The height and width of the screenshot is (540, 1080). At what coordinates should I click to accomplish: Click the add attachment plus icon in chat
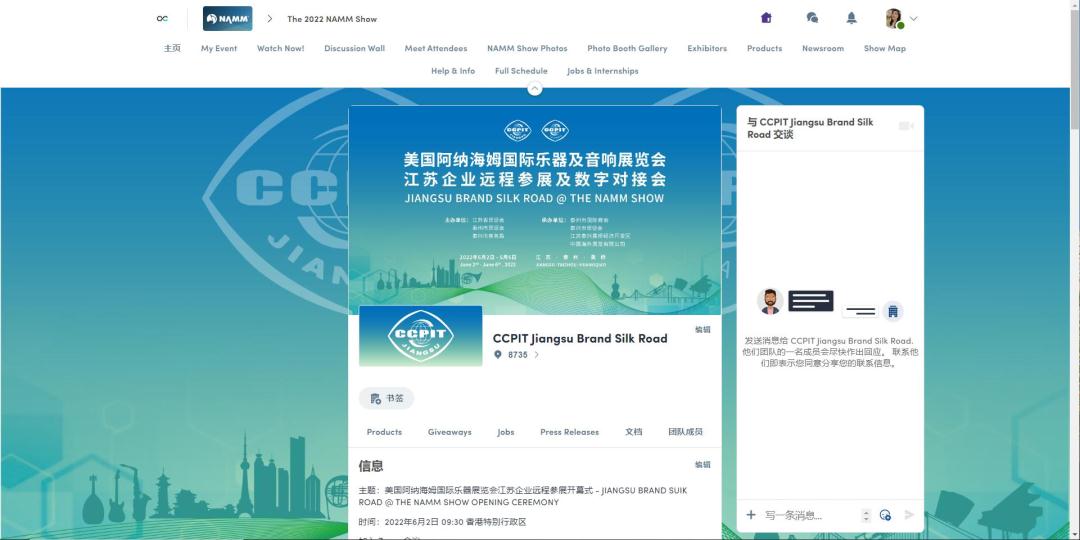click(x=751, y=515)
